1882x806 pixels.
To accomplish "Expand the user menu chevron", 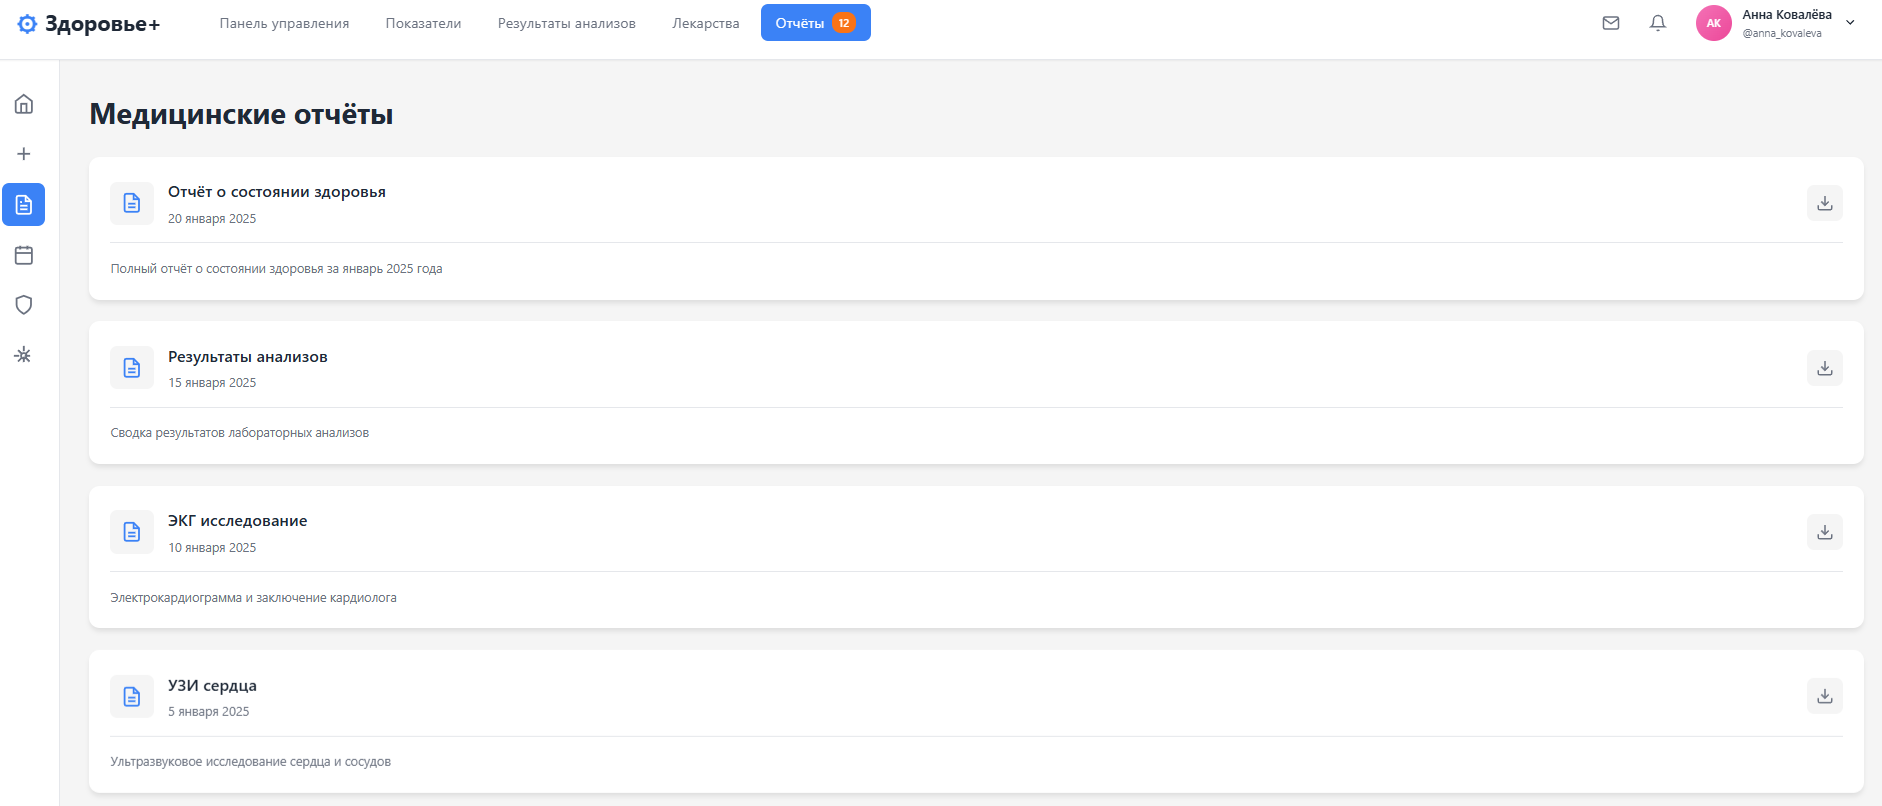I will [1851, 23].
